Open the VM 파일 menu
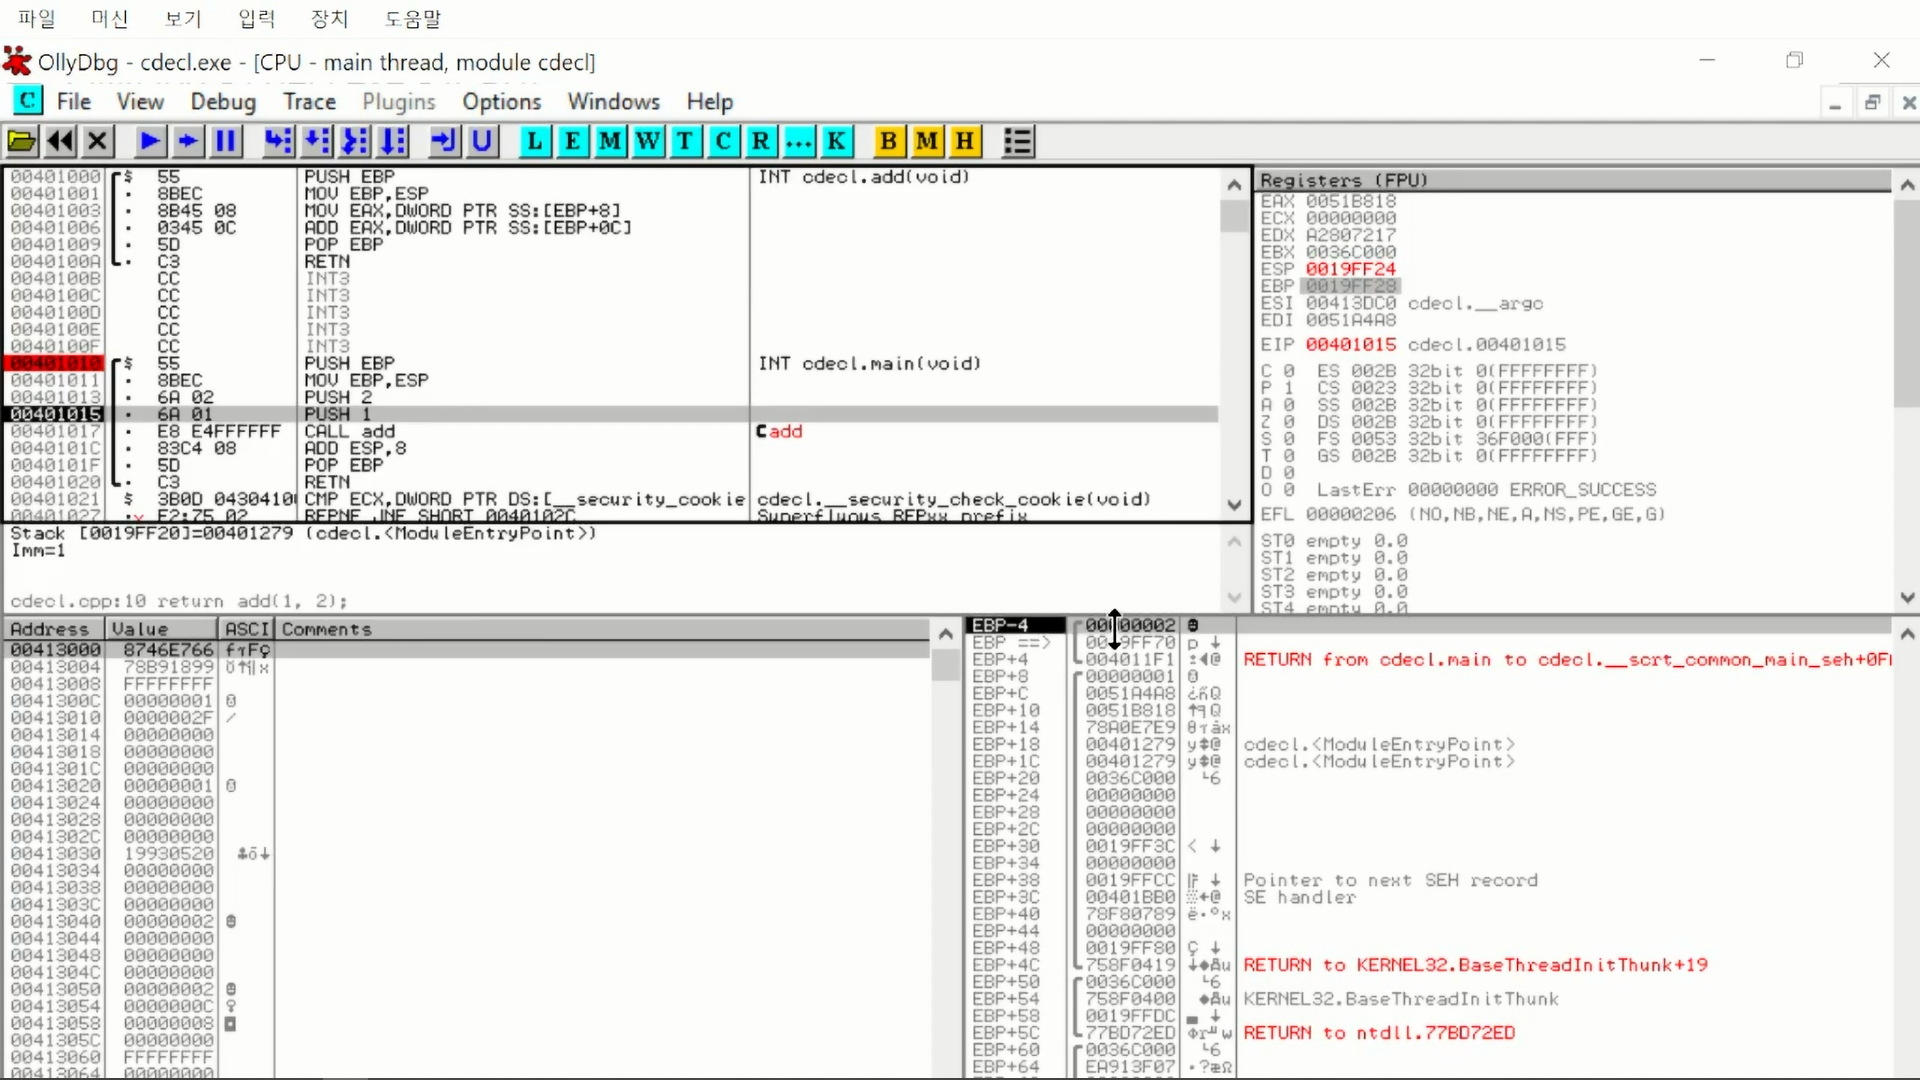 tap(37, 18)
